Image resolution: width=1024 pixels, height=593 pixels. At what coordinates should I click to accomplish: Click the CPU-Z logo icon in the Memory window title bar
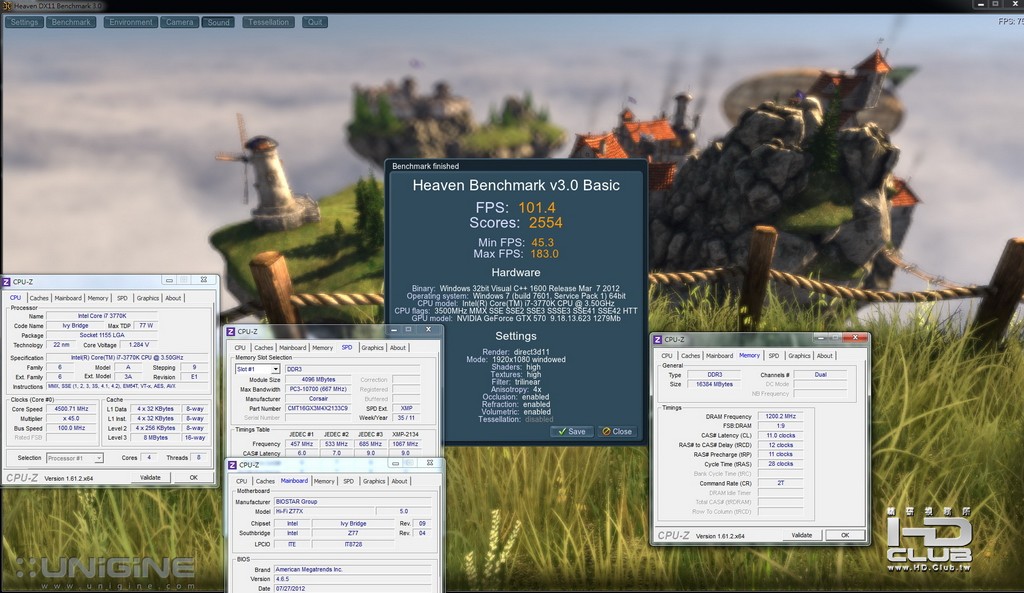coord(658,340)
